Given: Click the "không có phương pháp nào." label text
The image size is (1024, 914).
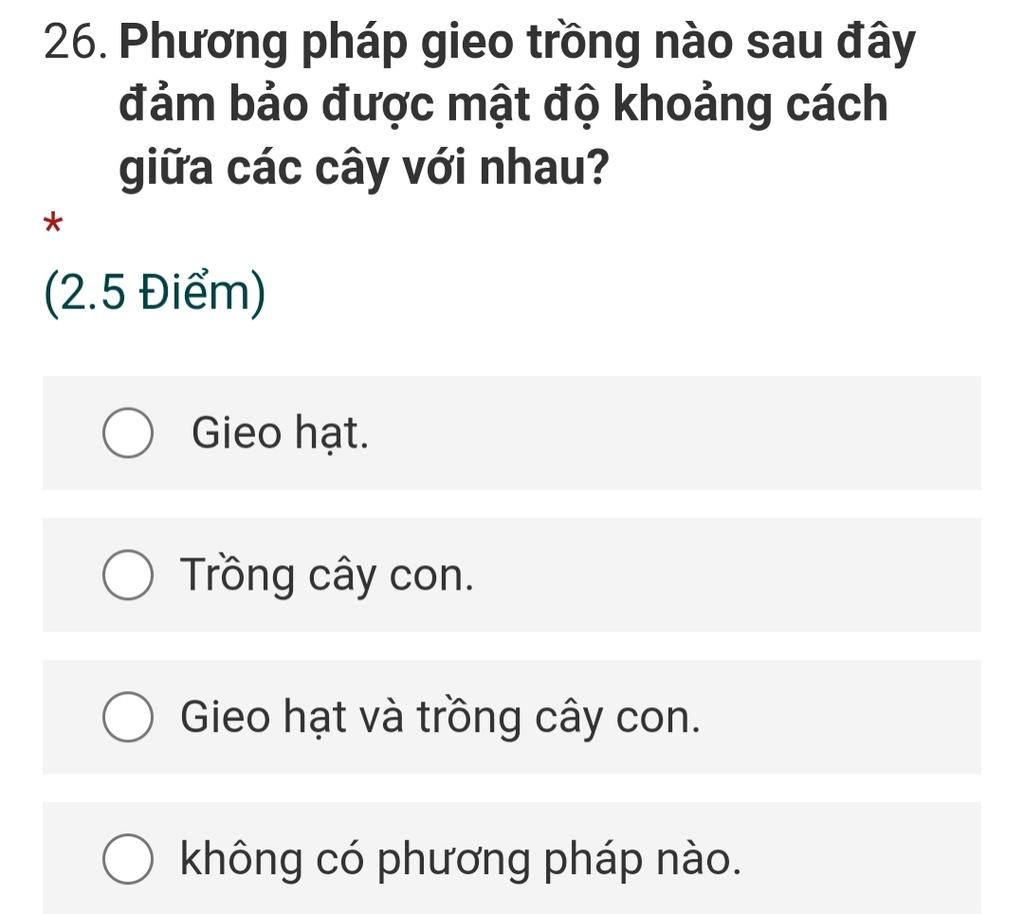Looking at the screenshot, I should click(x=461, y=859).
